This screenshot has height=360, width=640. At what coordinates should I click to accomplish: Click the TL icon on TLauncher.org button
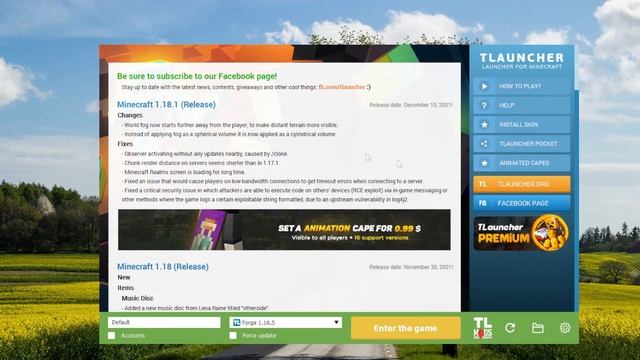482,184
